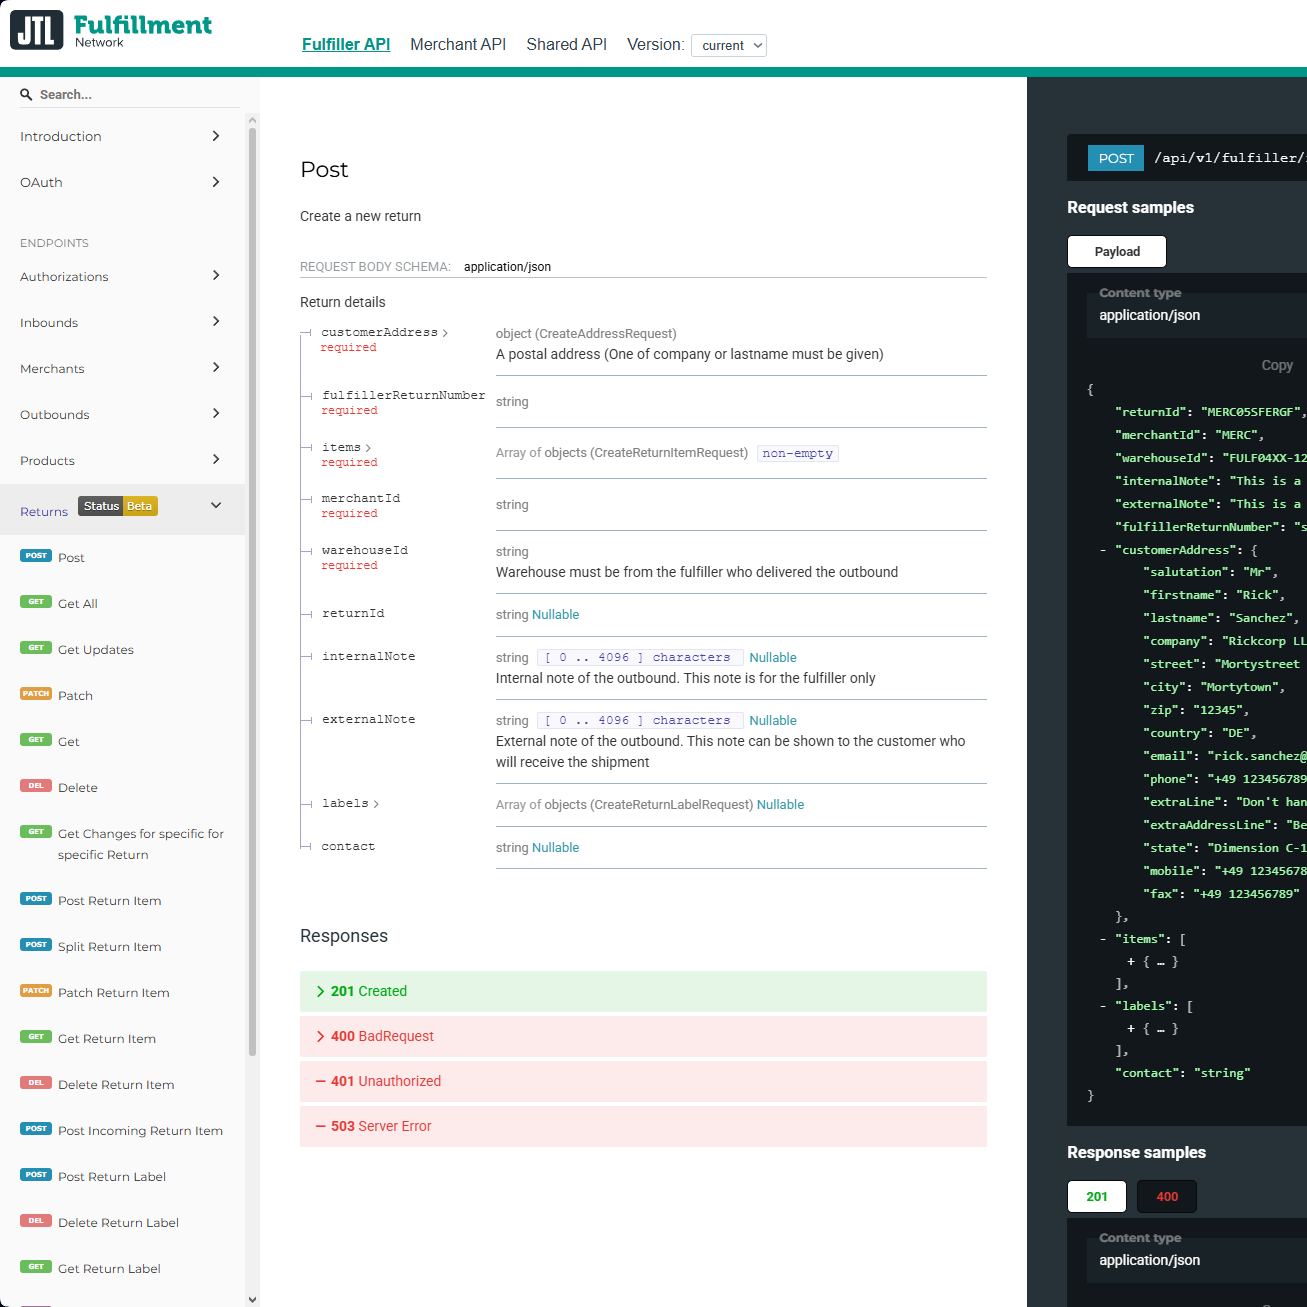Click the PATCH badge beside Patch Return Item
Image resolution: width=1307 pixels, height=1307 pixels.
coord(36,991)
